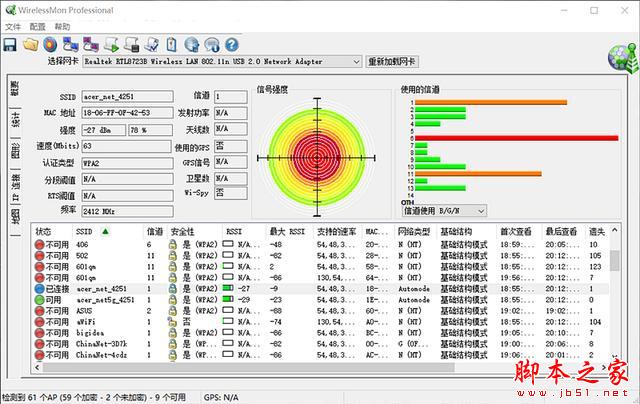Click the start logging green play icon

(x=111, y=44)
